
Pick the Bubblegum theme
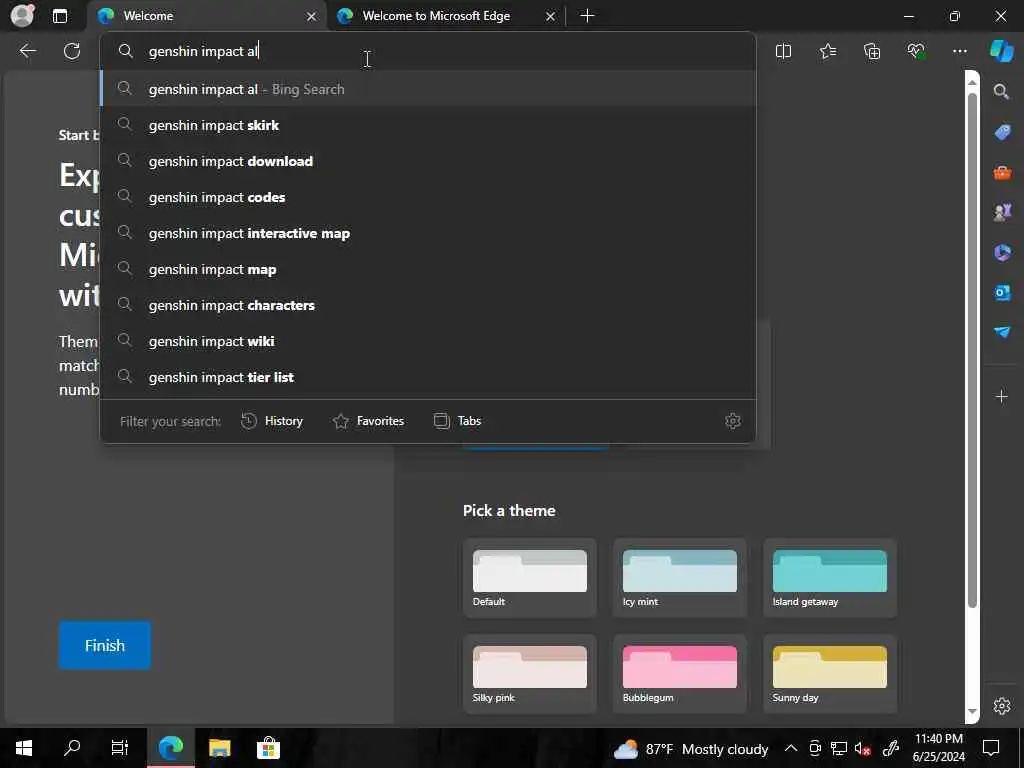(679, 674)
